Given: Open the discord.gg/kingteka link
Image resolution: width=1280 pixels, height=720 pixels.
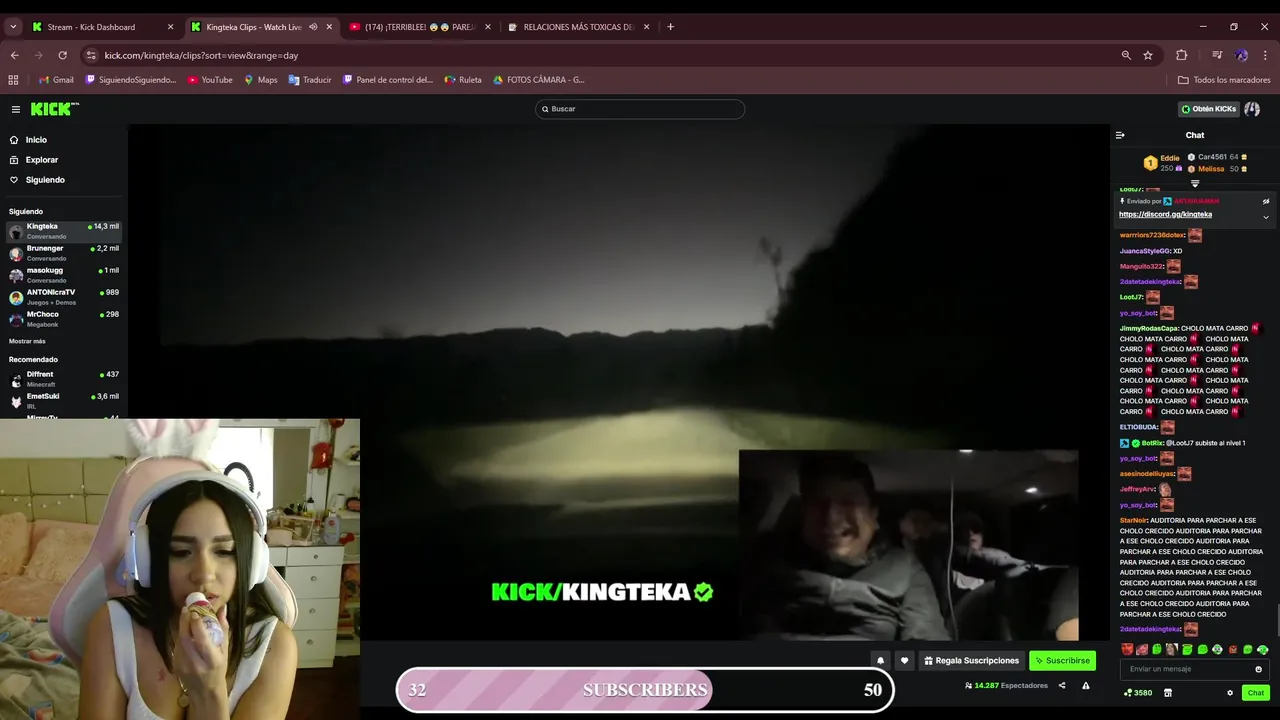Looking at the screenshot, I should (x=1165, y=214).
